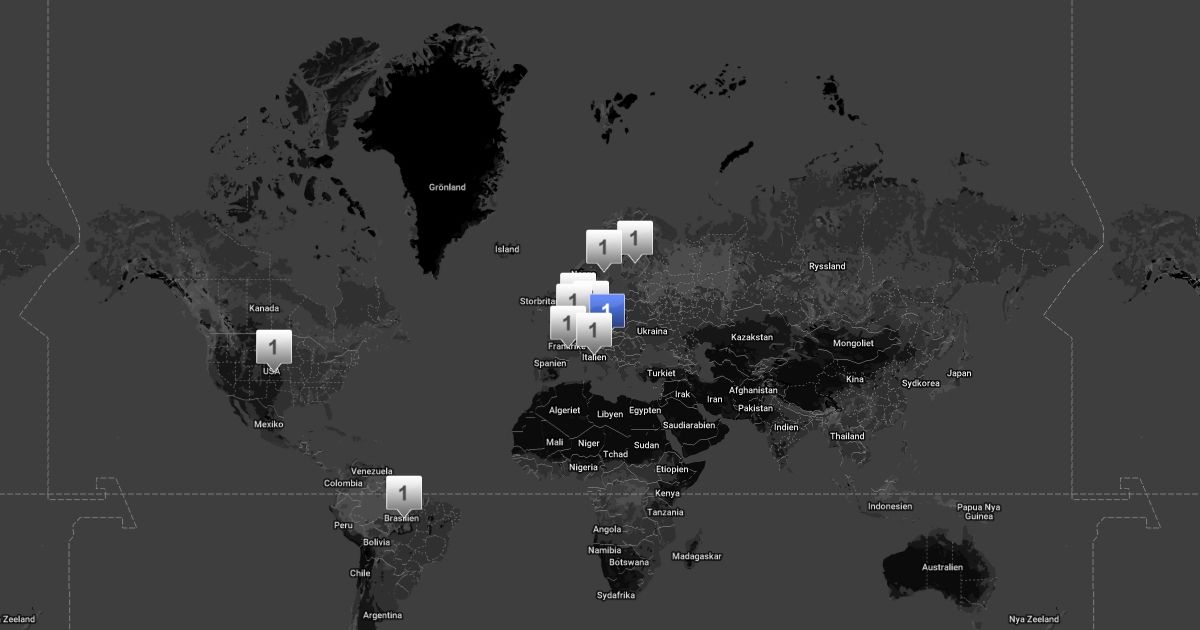Screen dimensions: 1200x630
Task: Click the Algeriet label
Action: coord(564,410)
